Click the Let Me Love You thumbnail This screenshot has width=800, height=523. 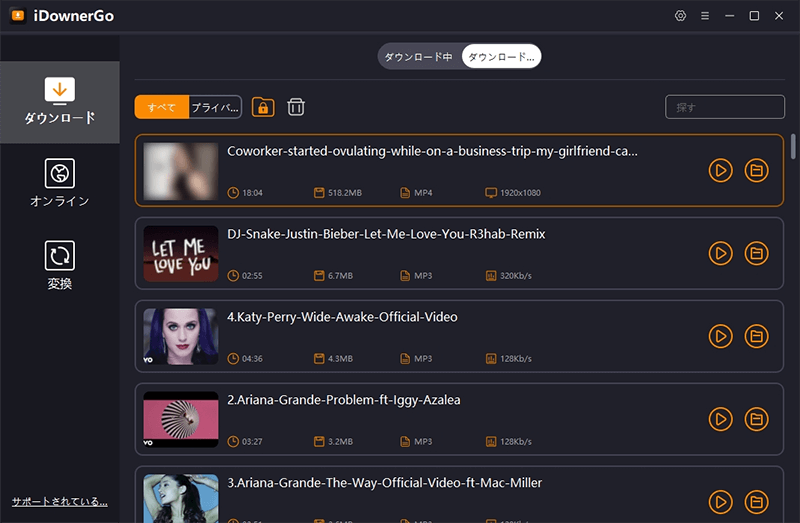(x=181, y=254)
